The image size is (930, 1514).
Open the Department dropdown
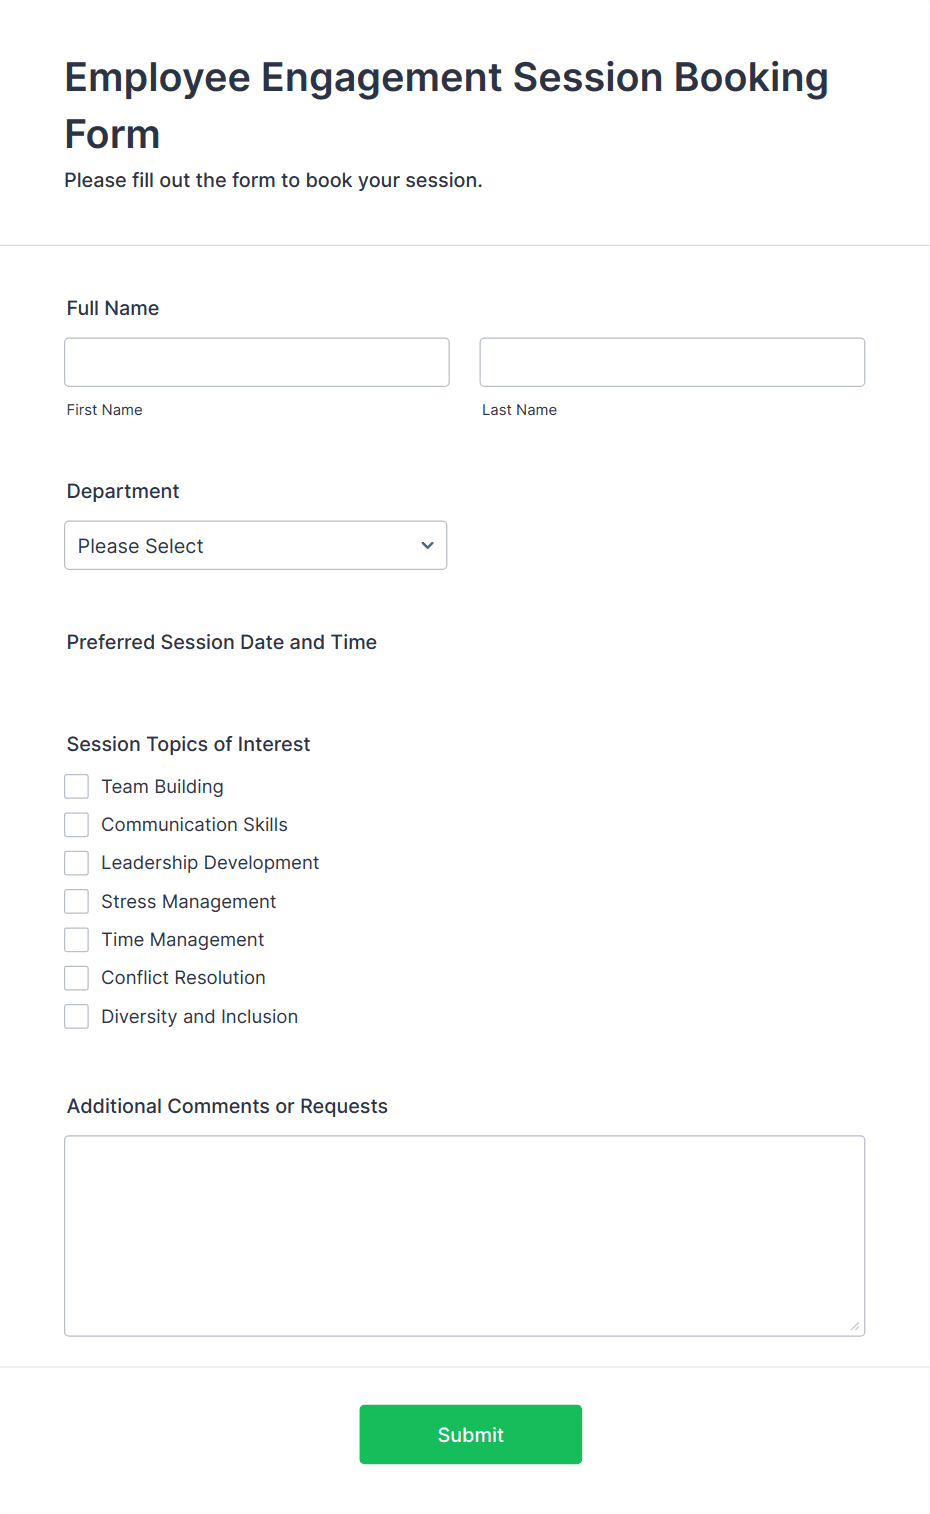coord(256,545)
